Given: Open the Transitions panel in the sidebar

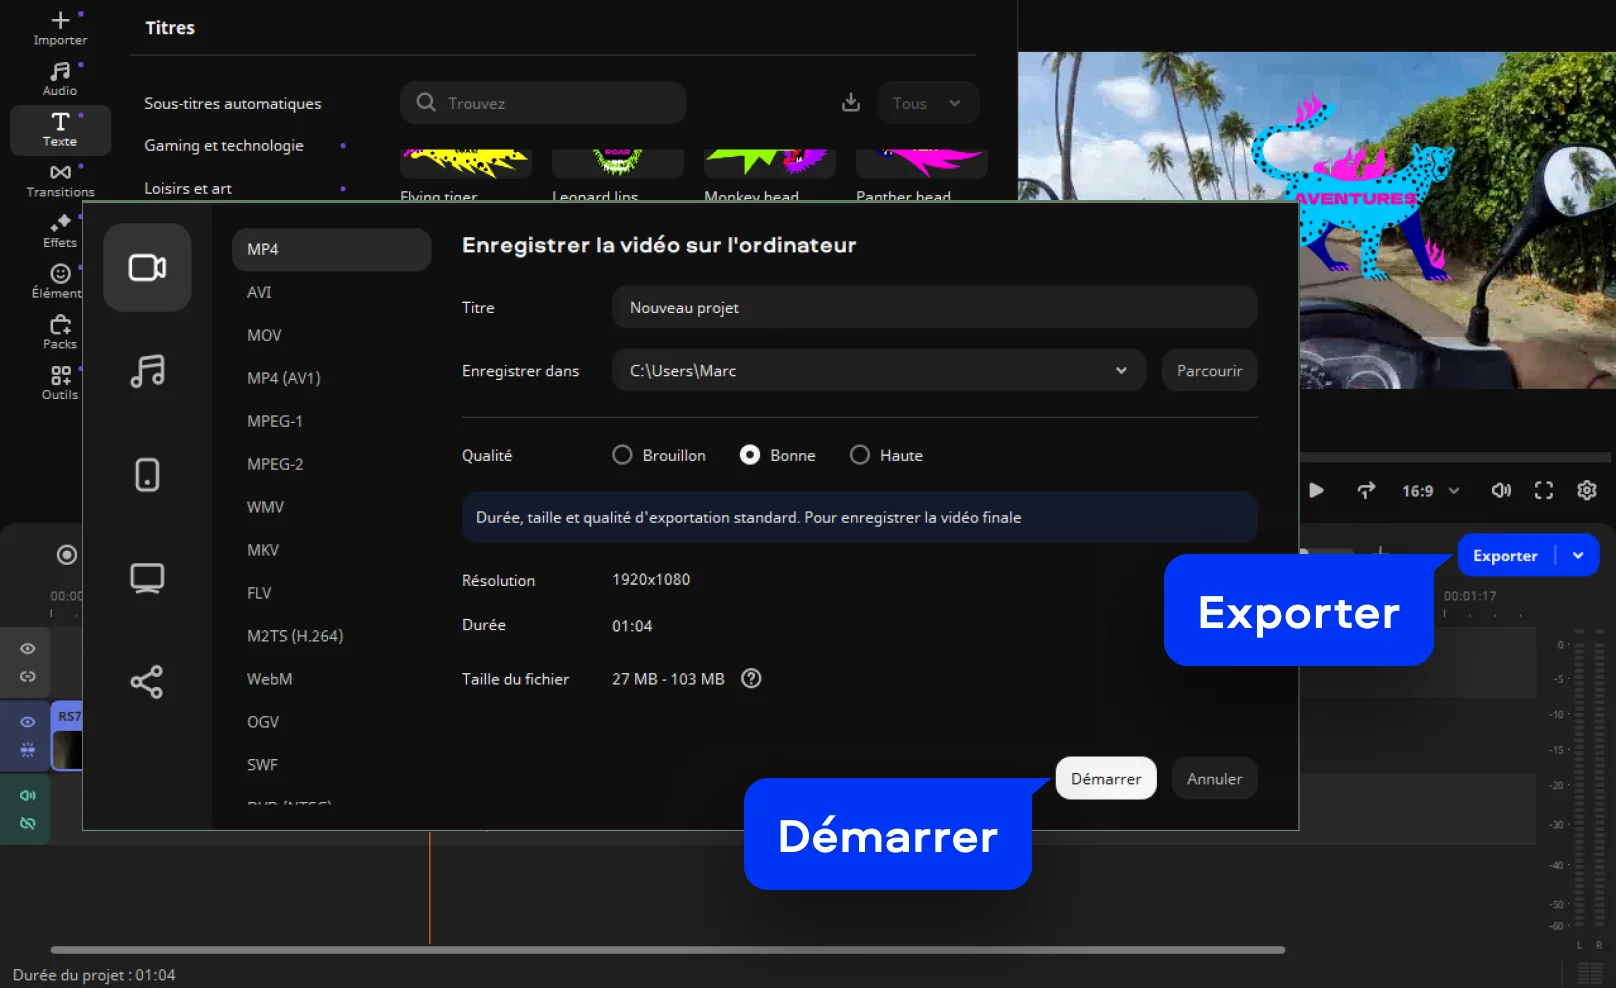Looking at the screenshot, I should coord(60,180).
